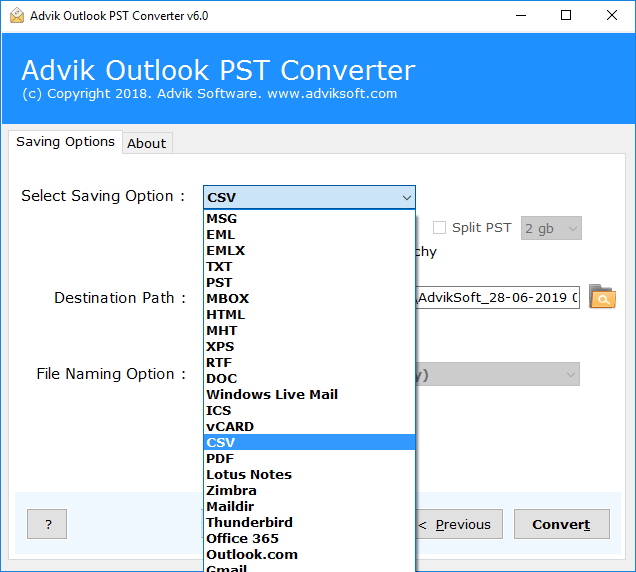
Task: Click the folder browse icon for destination
Action: tap(602, 297)
